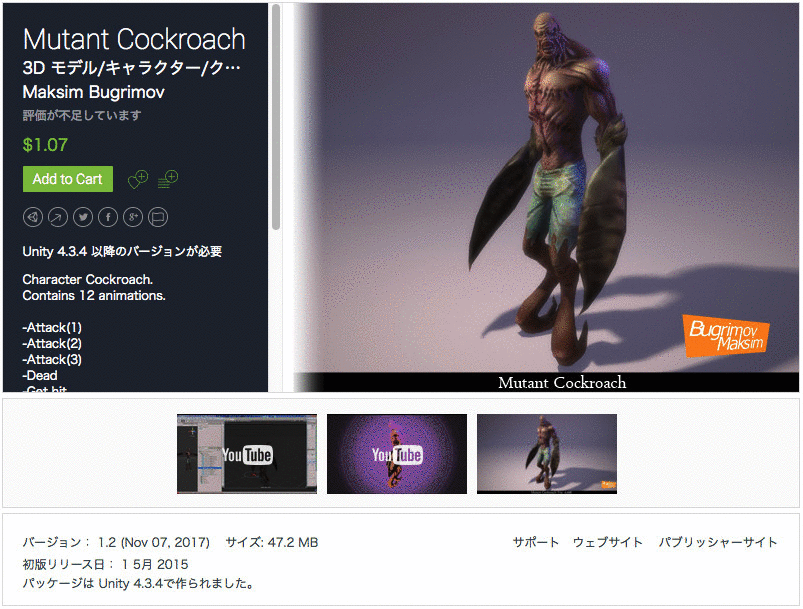Share on Facebook via f icon

click(x=108, y=217)
